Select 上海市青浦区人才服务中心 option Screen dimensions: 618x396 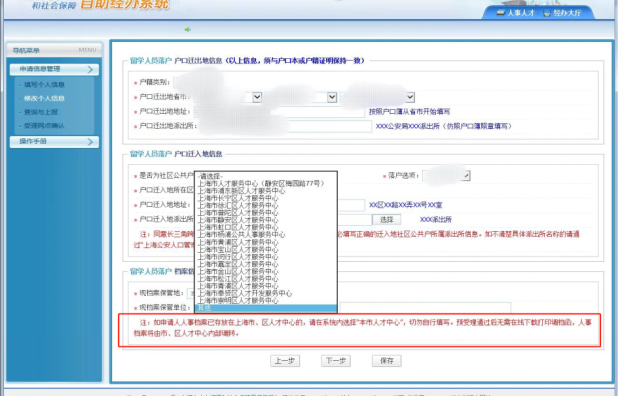(x=266, y=286)
